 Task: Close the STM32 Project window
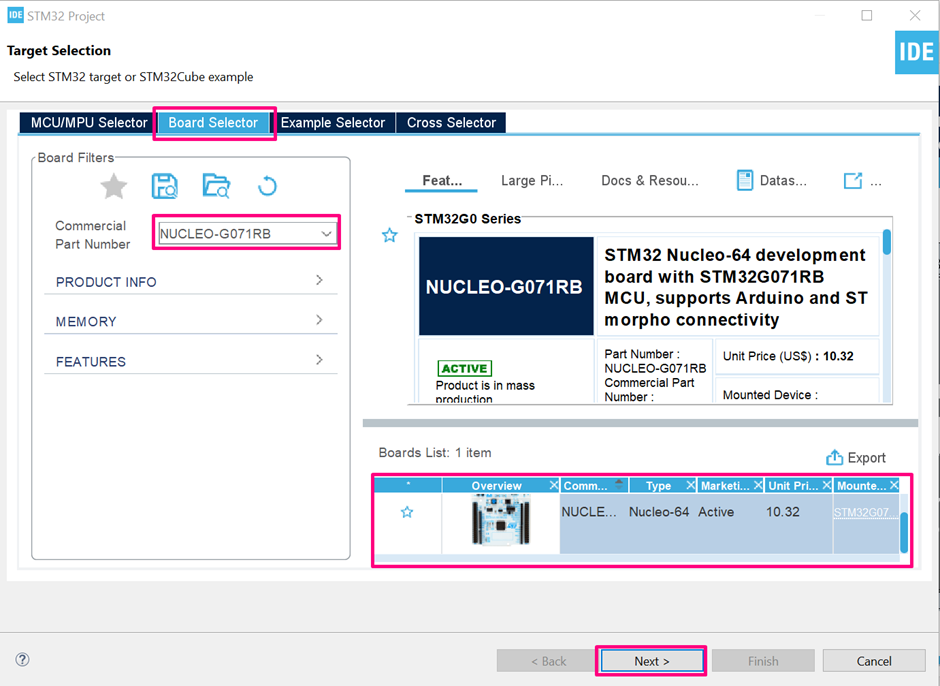[915, 16]
